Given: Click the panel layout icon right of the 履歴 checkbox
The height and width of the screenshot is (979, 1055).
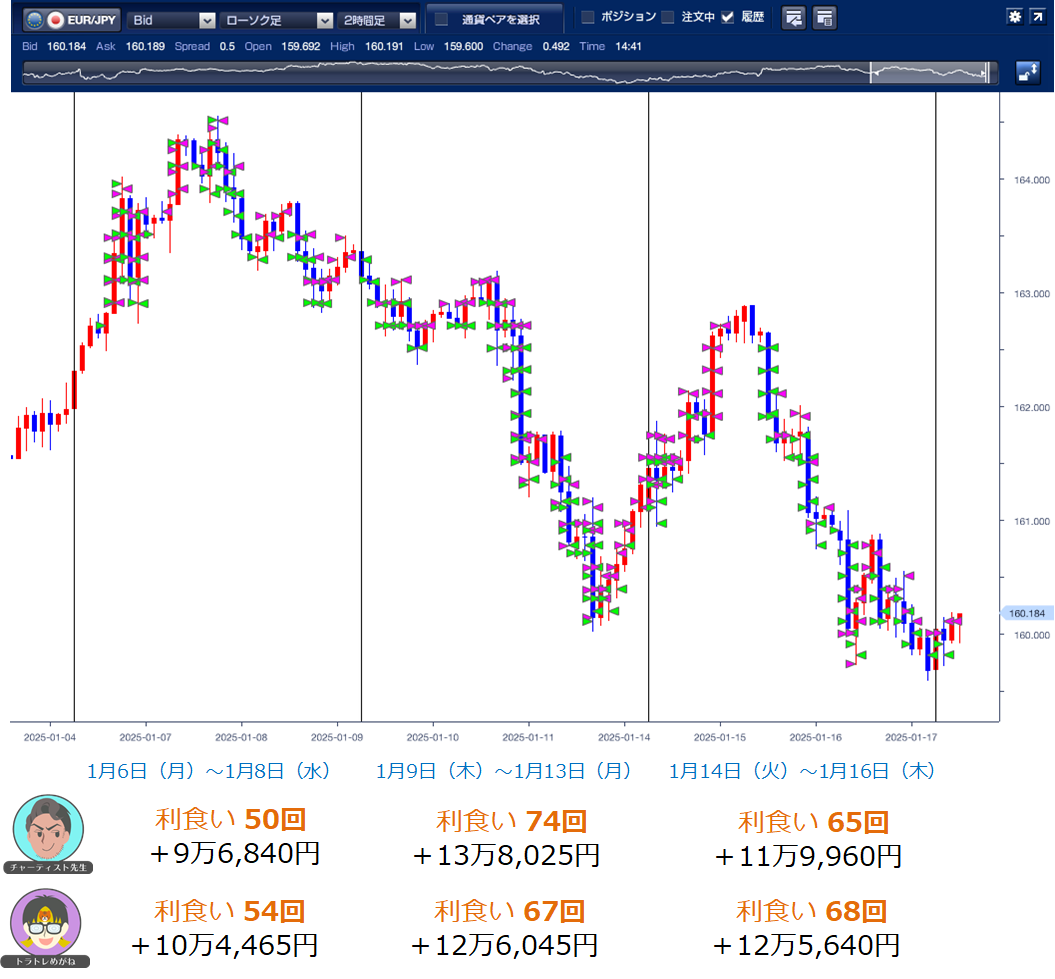Looking at the screenshot, I should 825,18.
